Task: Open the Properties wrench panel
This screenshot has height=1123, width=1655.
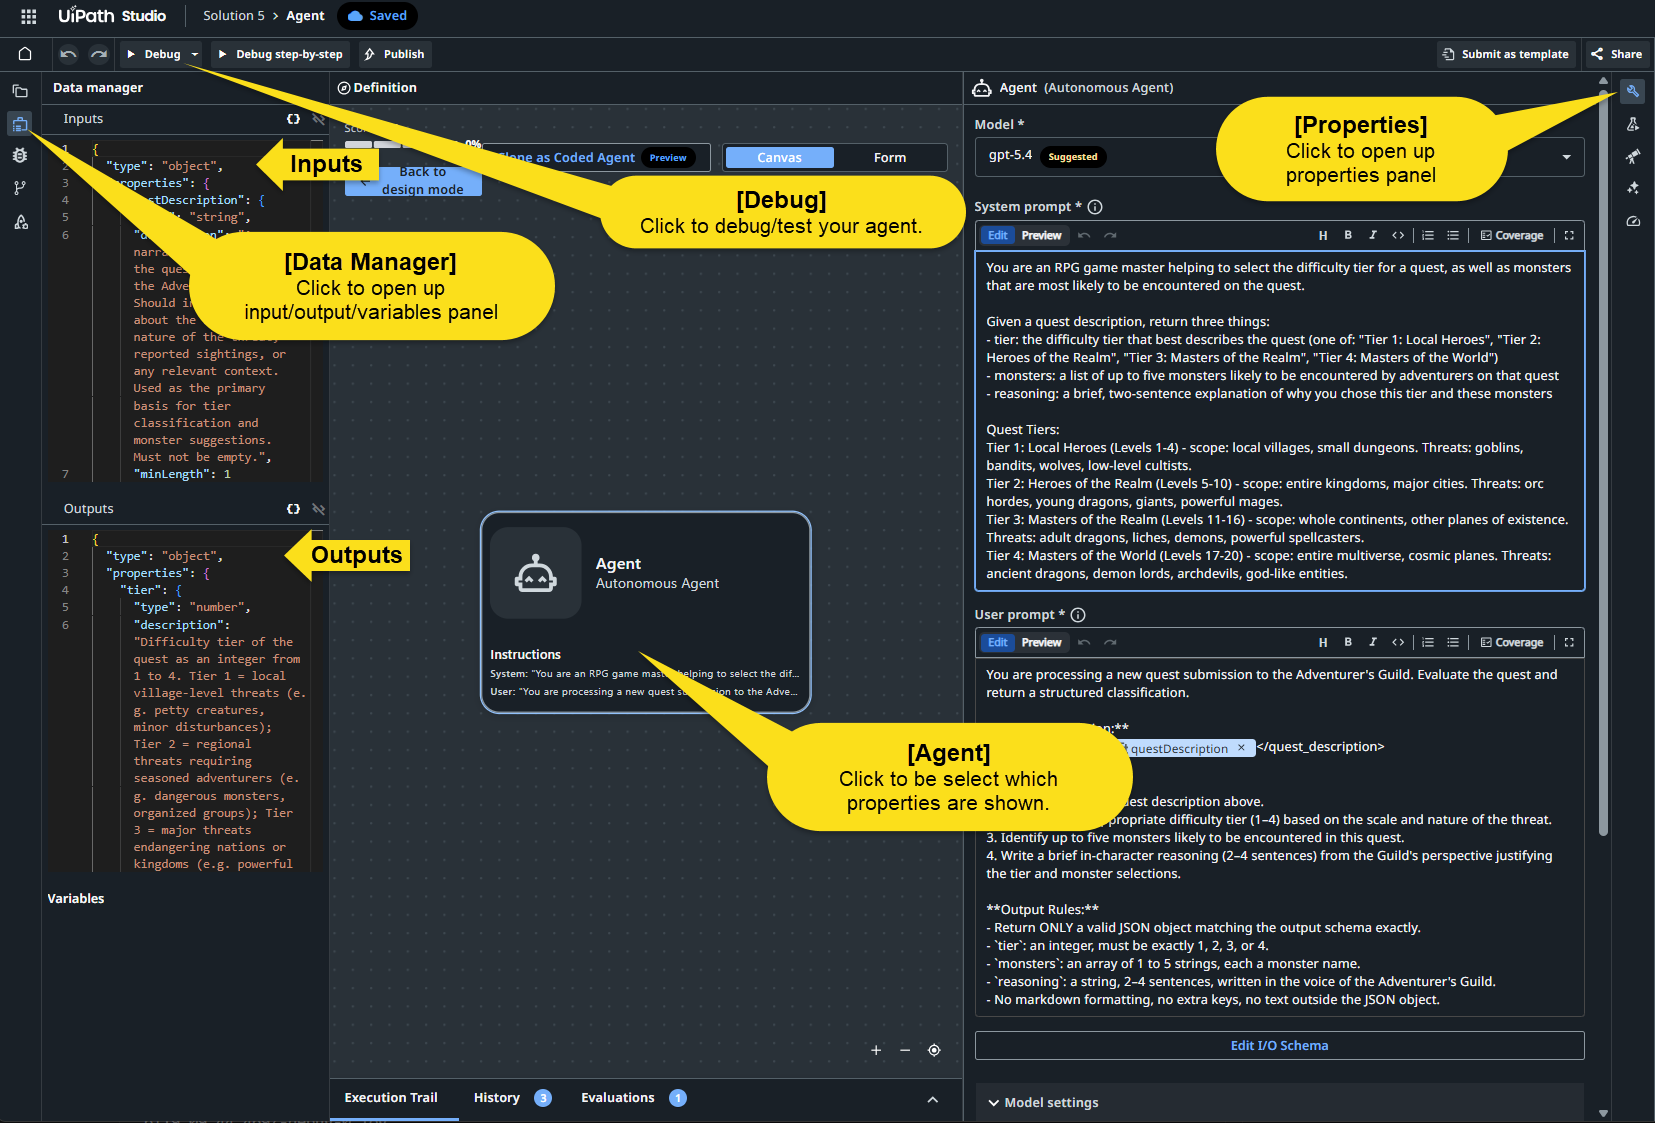Action: pos(1632,91)
